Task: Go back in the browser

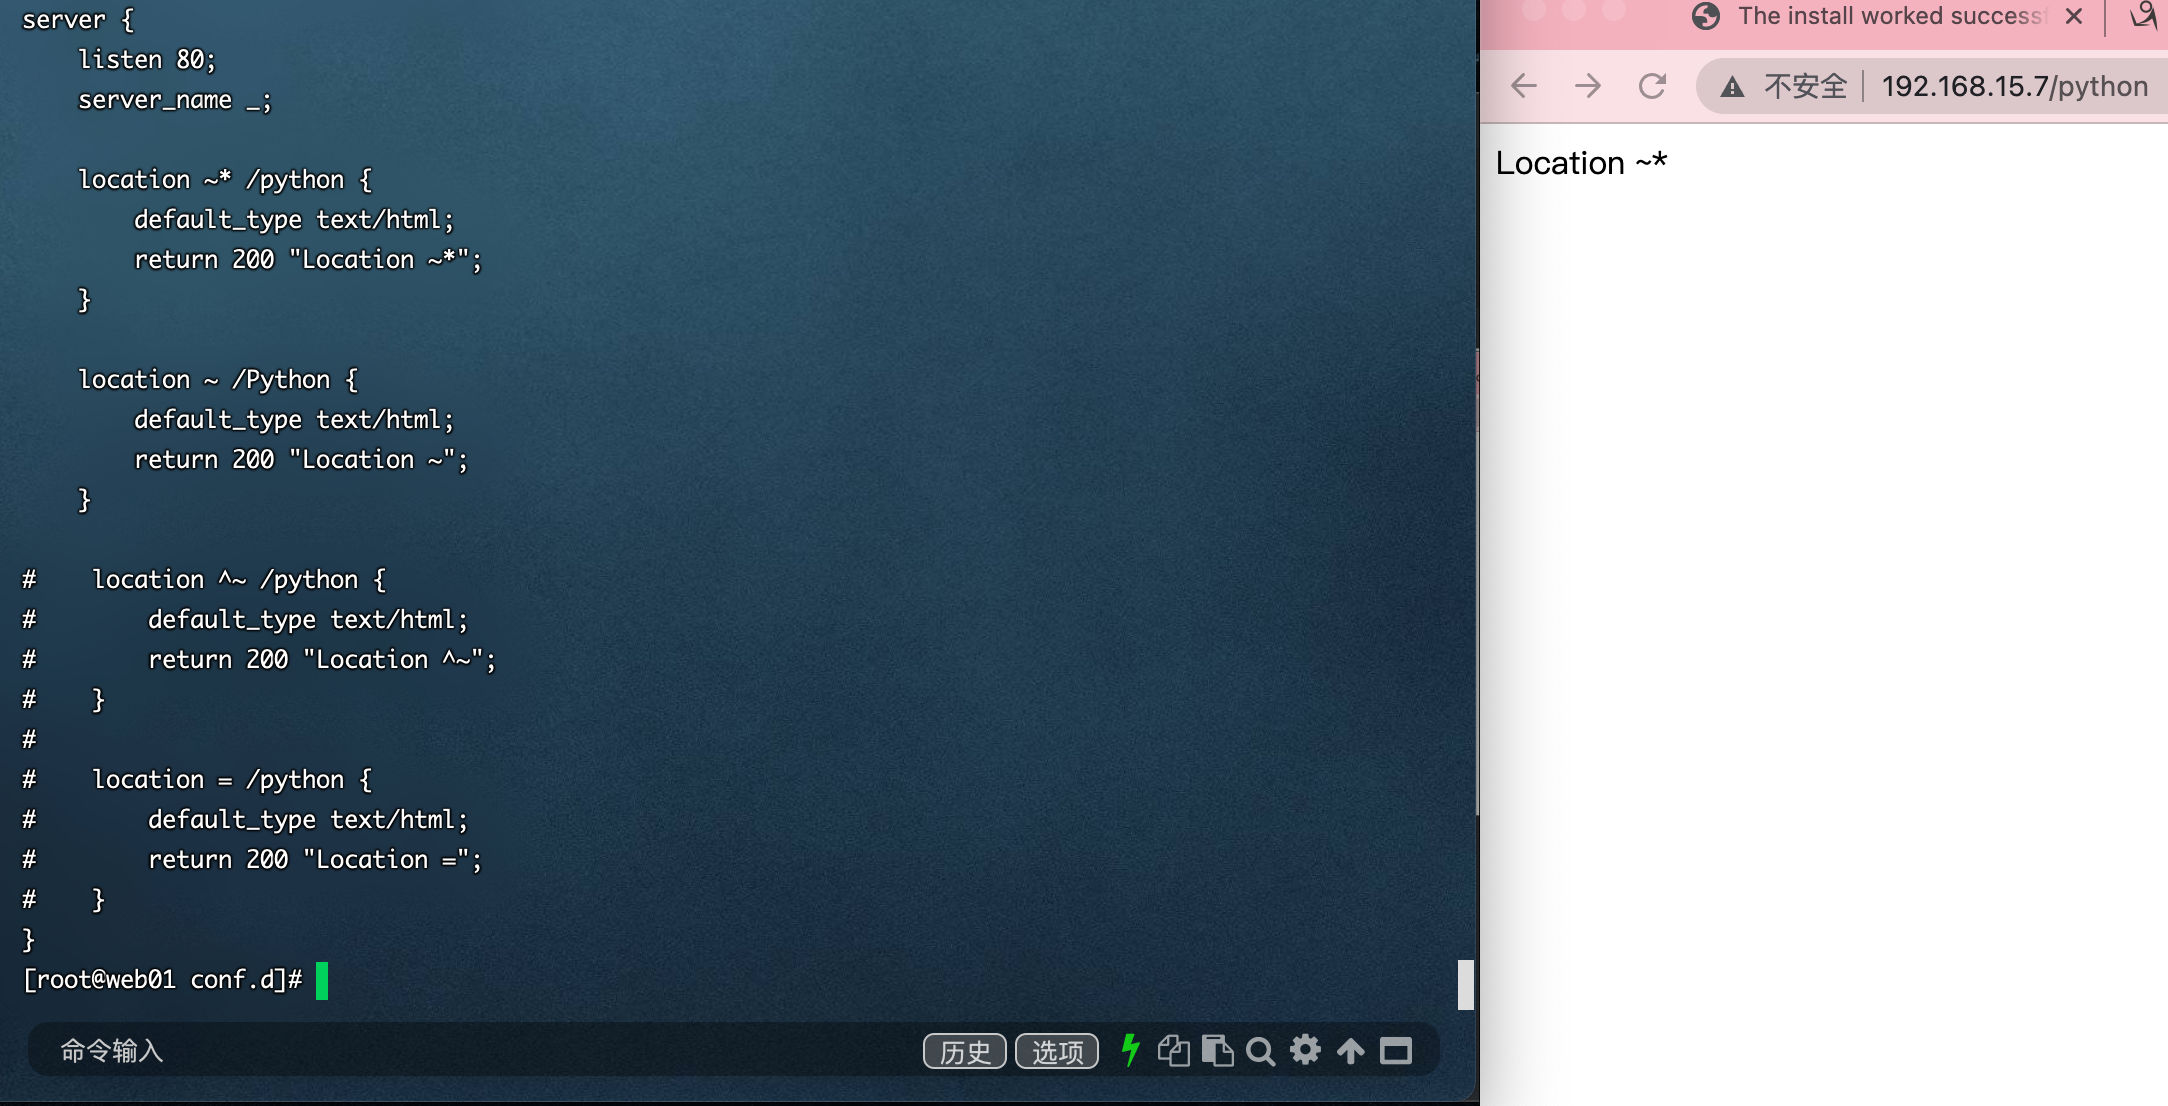Action: pyautogui.click(x=1524, y=86)
